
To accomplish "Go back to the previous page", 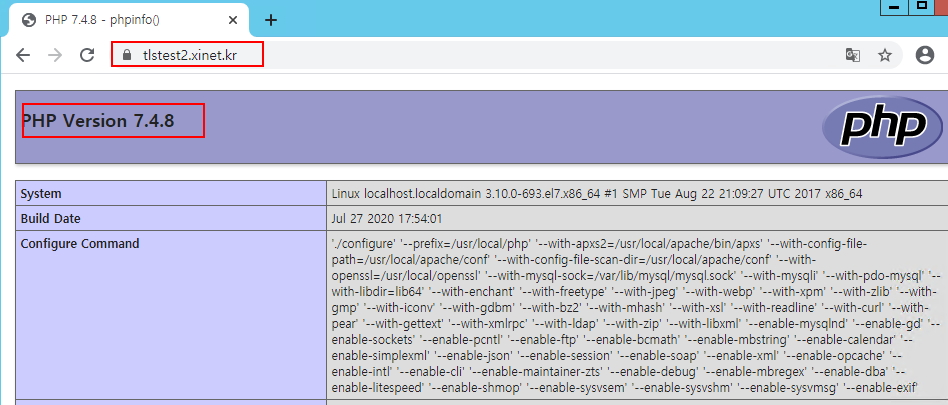I will tap(22, 55).
